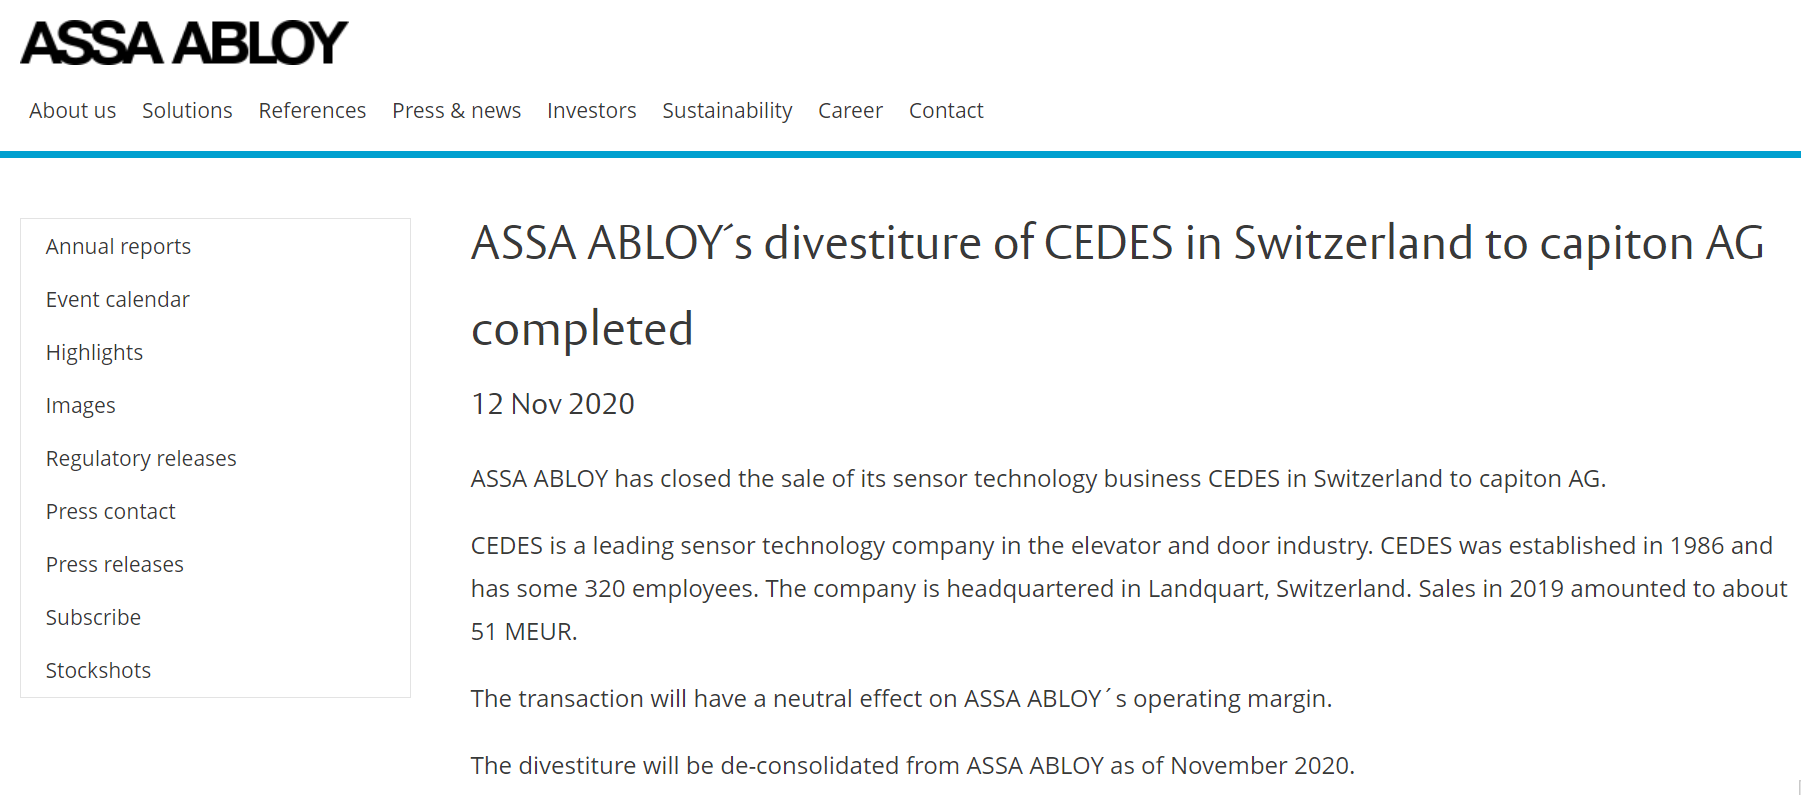Click the ASSA ABLOY logo

[184, 43]
